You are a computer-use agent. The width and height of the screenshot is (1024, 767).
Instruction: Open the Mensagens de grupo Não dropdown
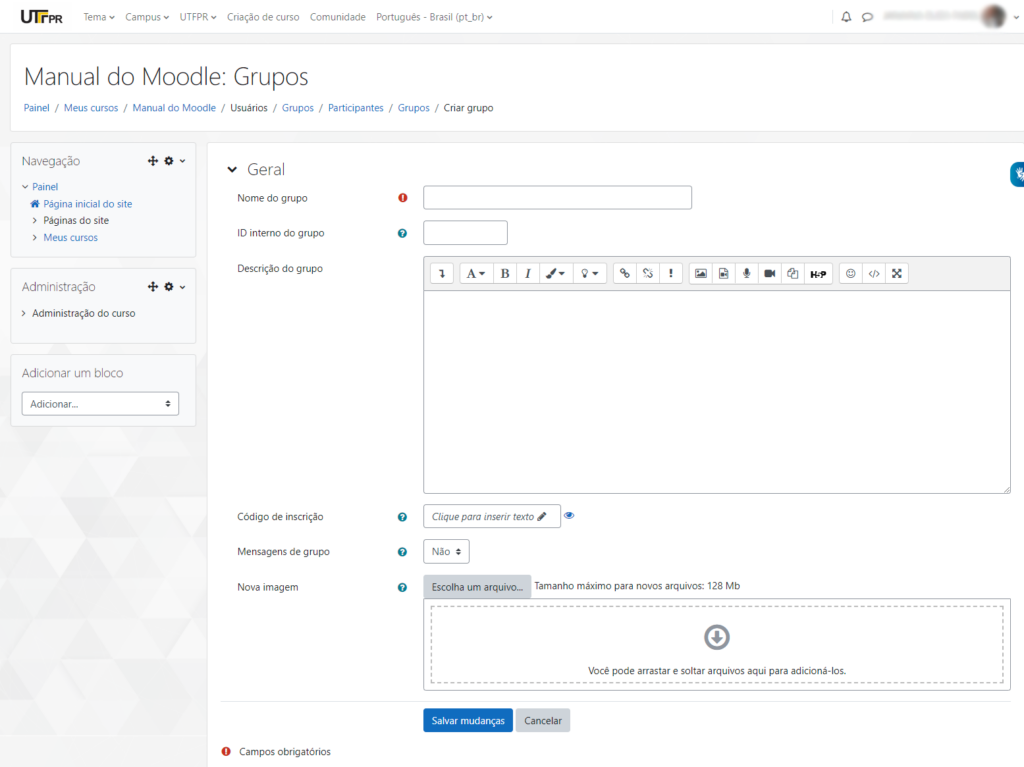pos(446,551)
